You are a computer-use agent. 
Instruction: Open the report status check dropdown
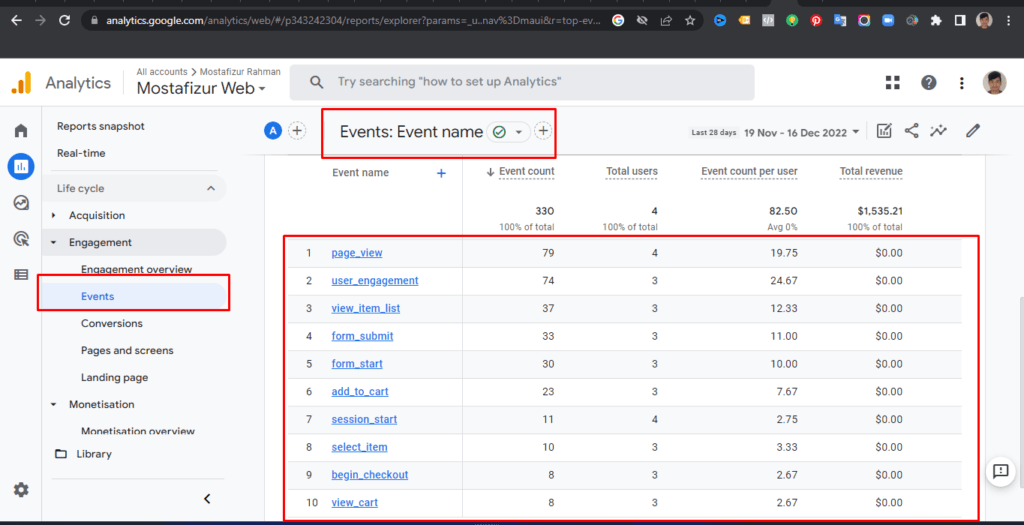(508, 132)
